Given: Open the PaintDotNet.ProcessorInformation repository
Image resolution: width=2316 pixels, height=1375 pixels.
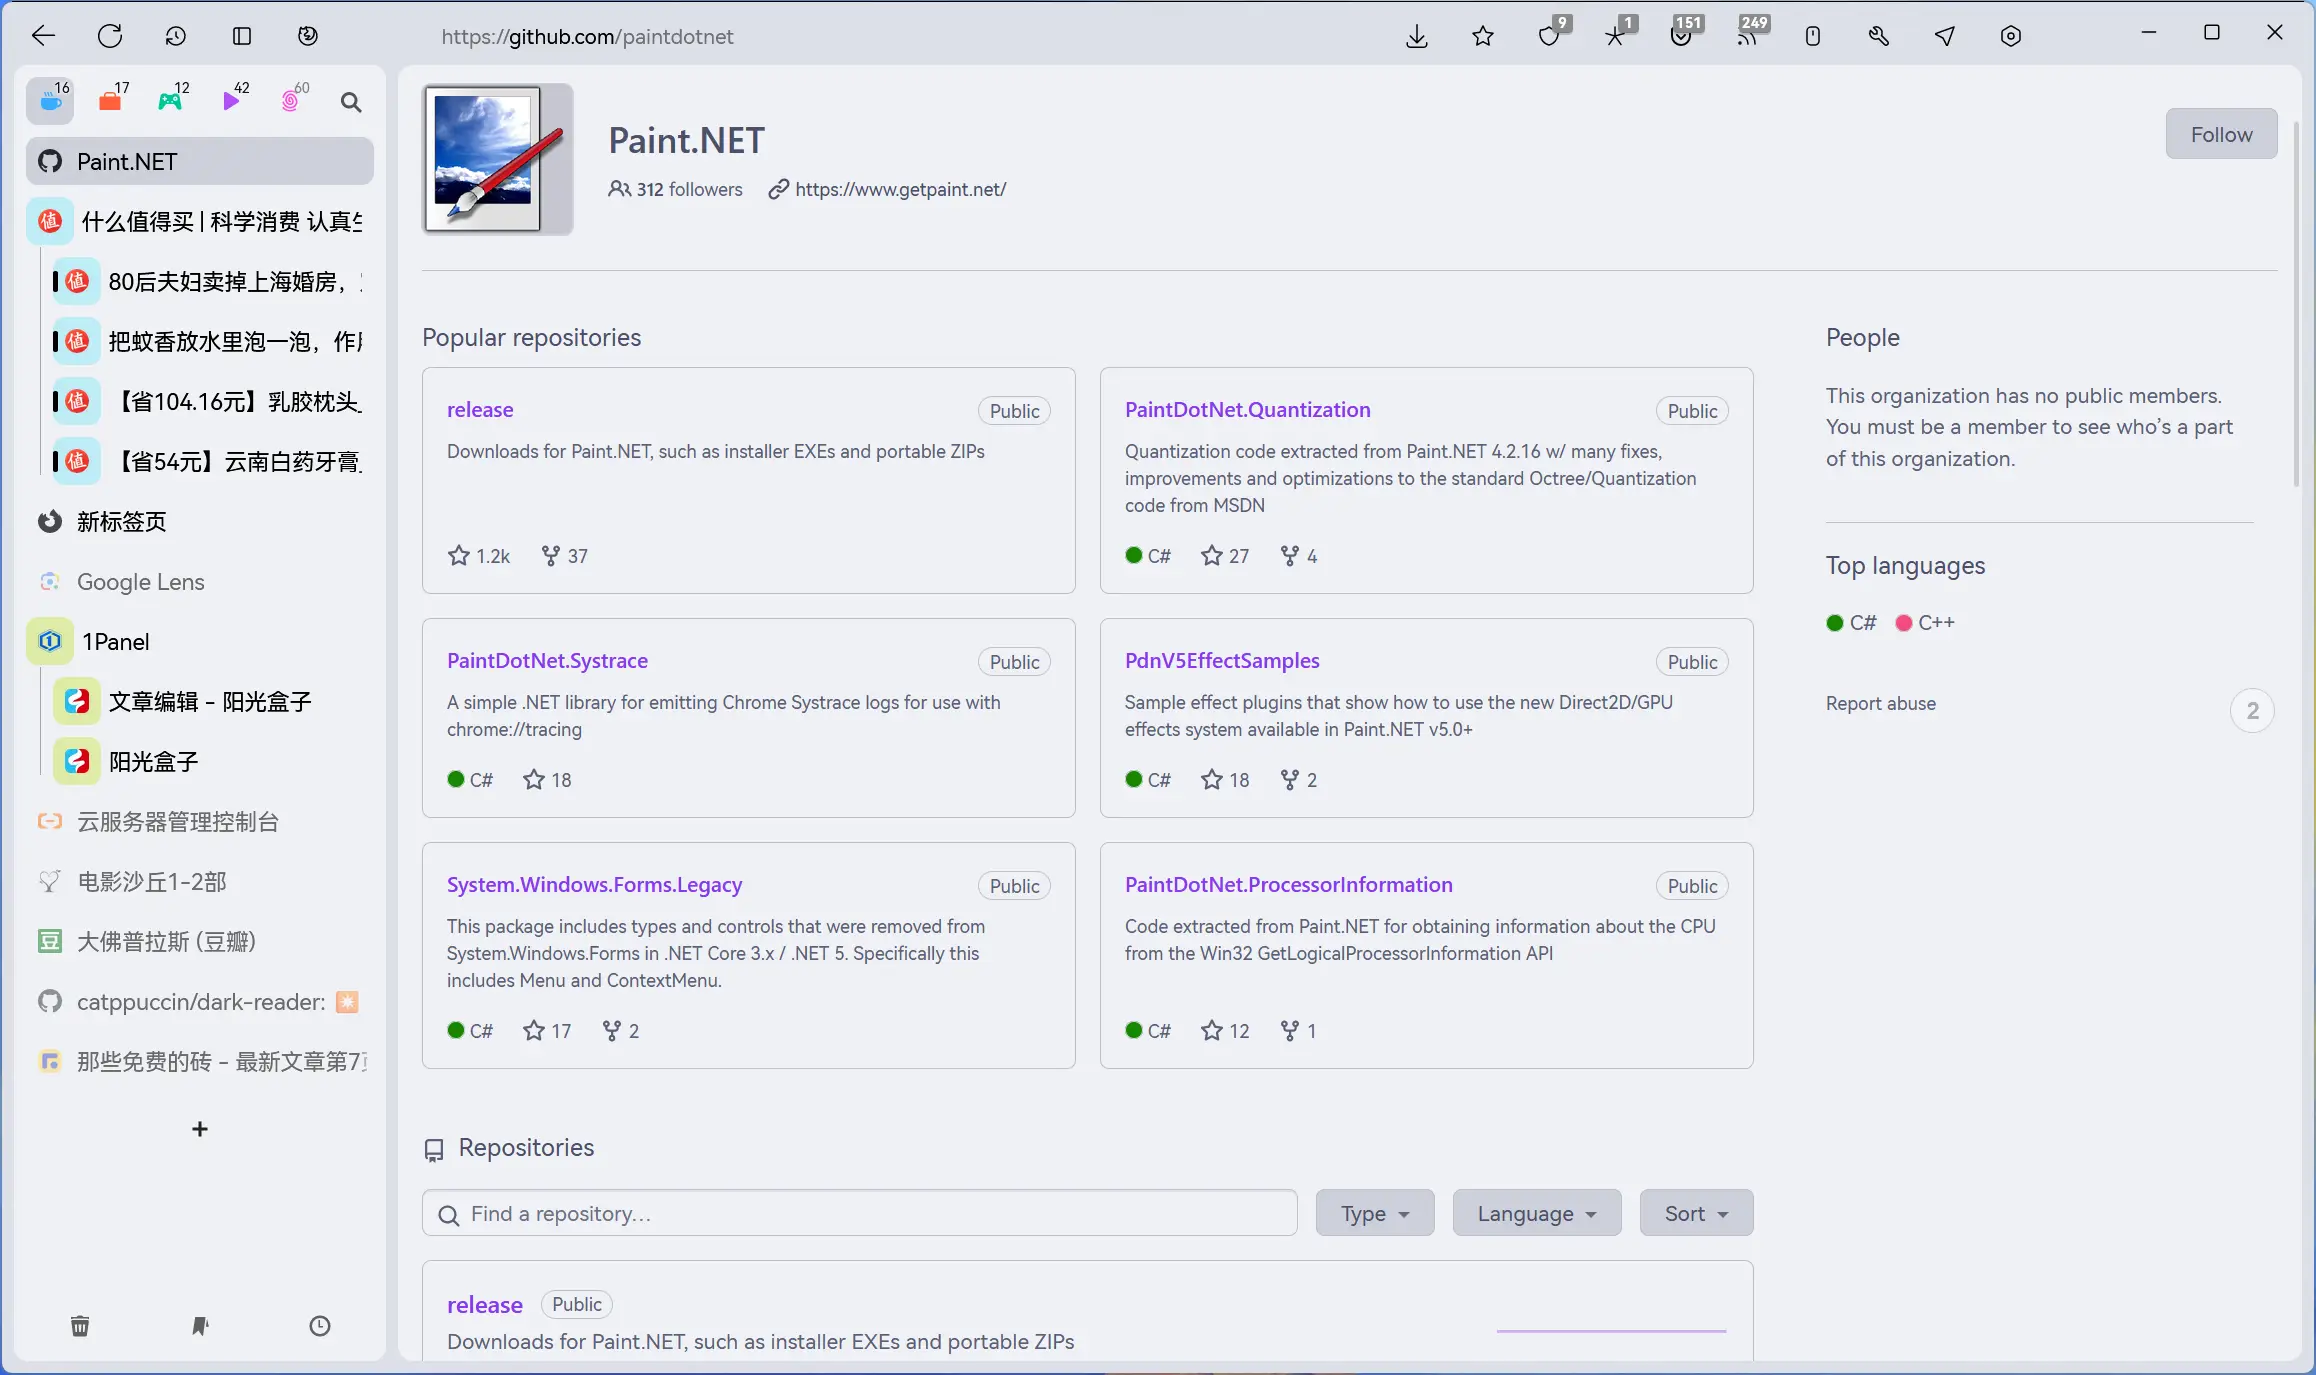Looking at the screenshot, I should (1288, 884).
